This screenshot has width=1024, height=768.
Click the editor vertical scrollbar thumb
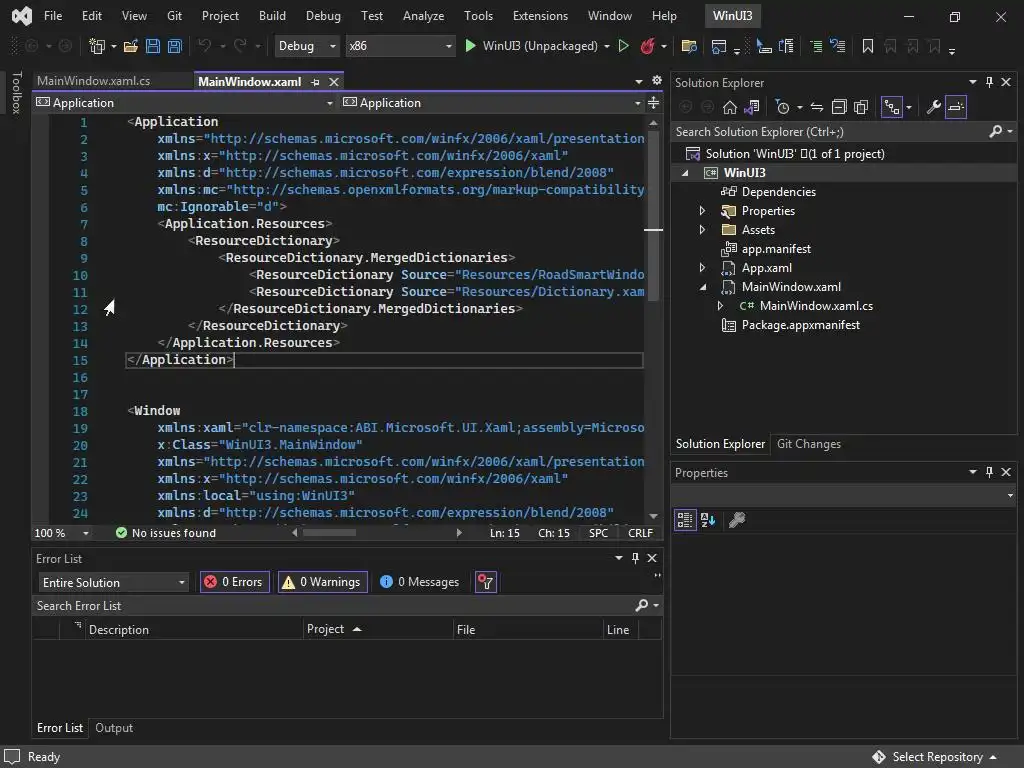click(653, 216)
